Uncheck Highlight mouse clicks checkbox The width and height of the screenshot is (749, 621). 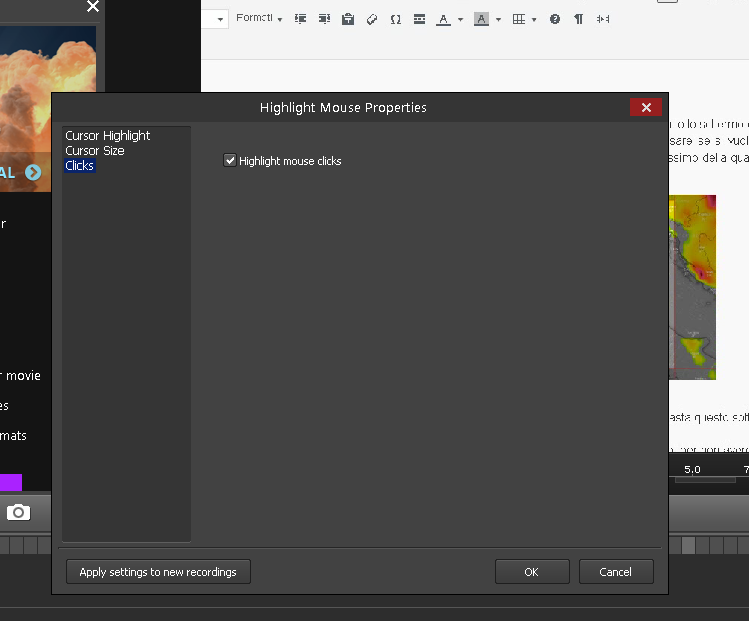click(x=230, y=160)
